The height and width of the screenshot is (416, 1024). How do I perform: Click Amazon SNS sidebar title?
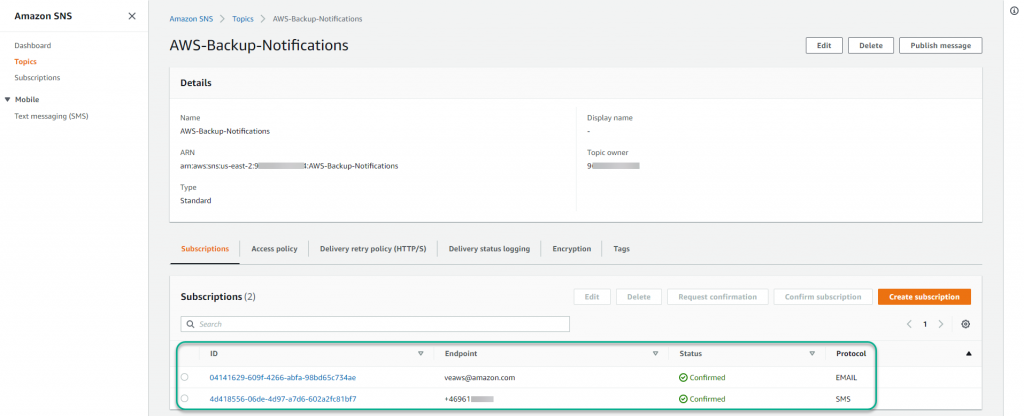point(43,16)
